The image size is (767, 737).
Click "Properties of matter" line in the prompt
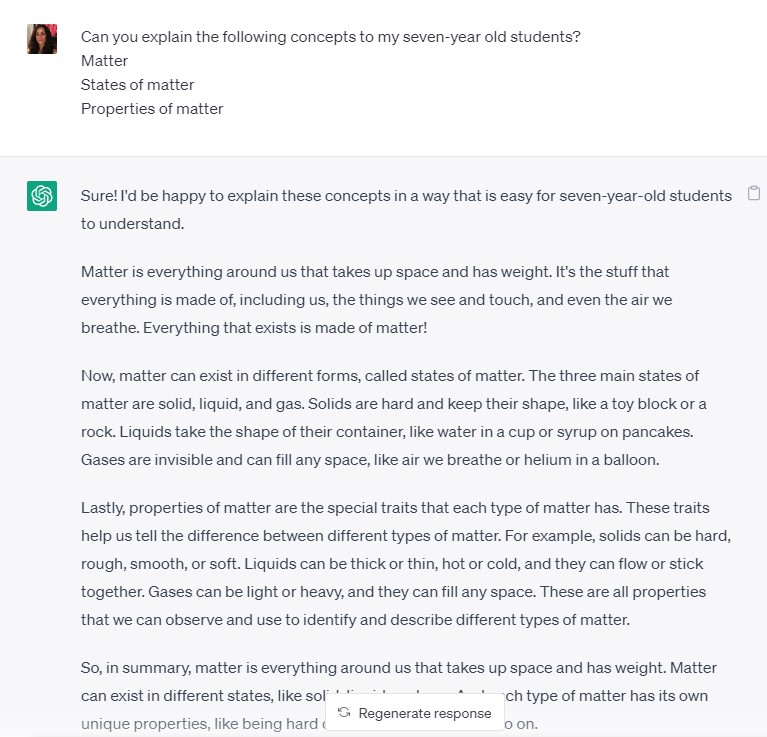pyautogui.click(x=152, y=109)
